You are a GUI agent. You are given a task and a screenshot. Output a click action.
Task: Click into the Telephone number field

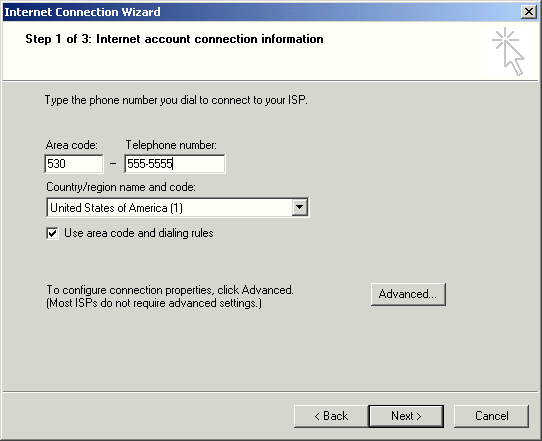pos(175,163)
